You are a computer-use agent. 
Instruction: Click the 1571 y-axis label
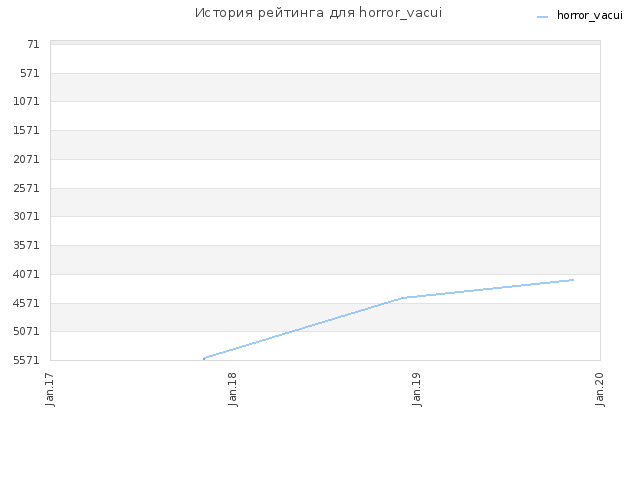point(27,130)
